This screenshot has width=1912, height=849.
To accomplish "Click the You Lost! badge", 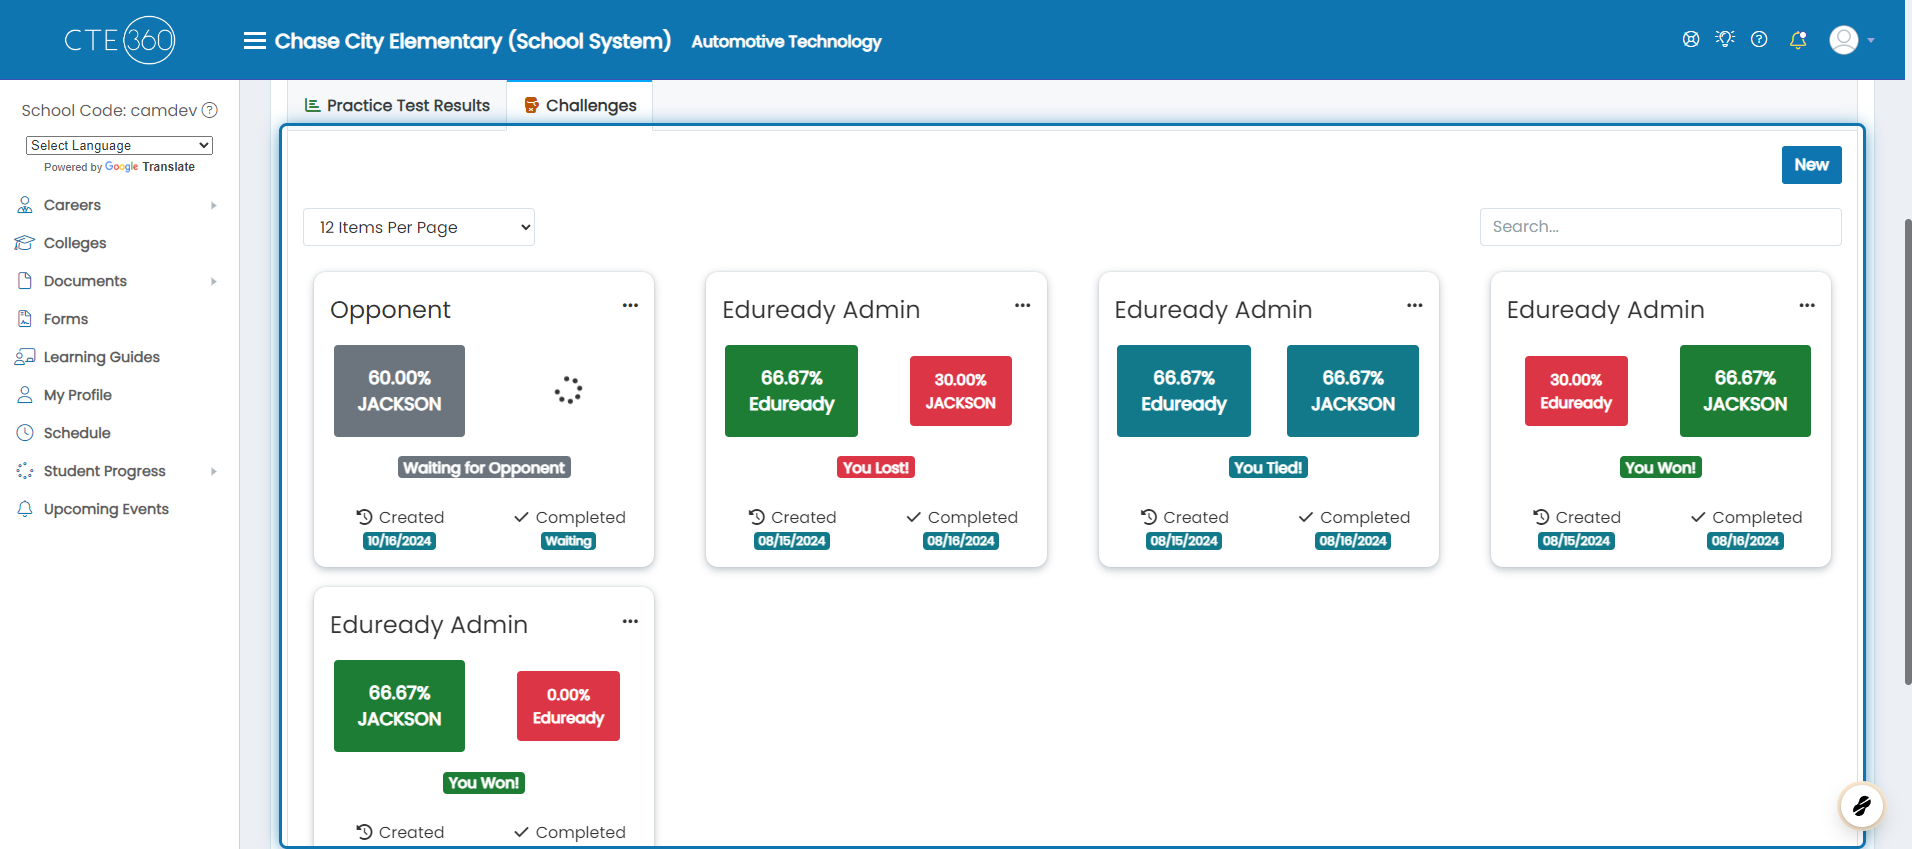I will pyautogui.click(x=876, y=467).
